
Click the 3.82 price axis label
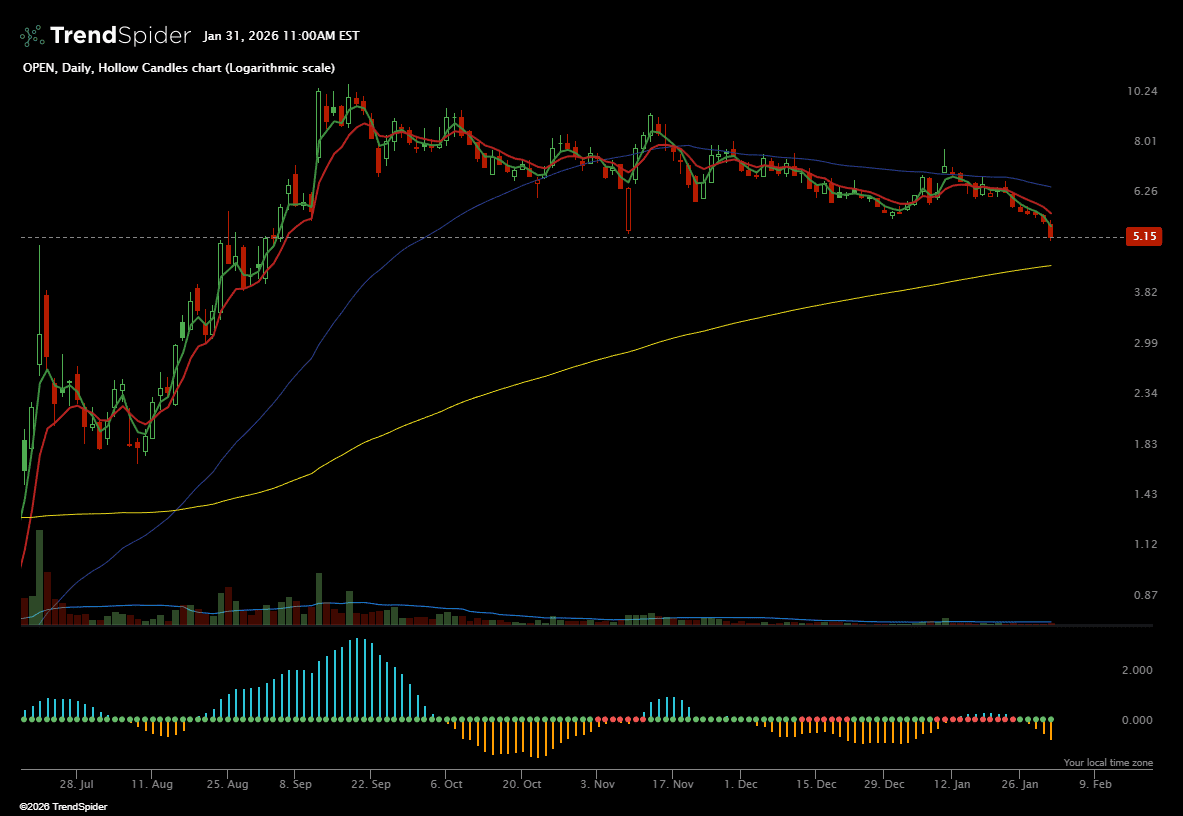click(x=1141, y=292)
